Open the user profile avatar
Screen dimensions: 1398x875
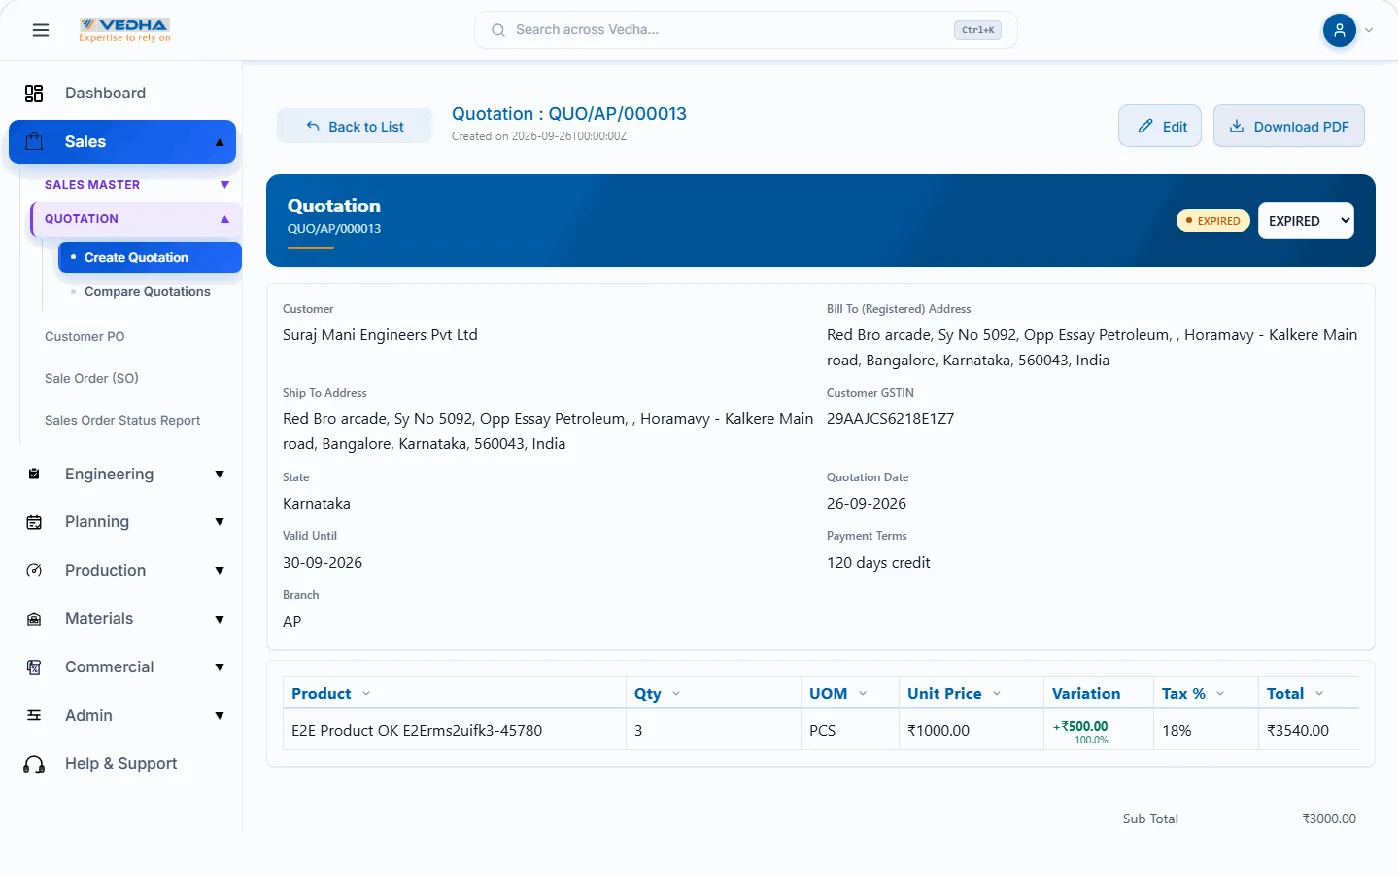click(x=1339, y=30)
